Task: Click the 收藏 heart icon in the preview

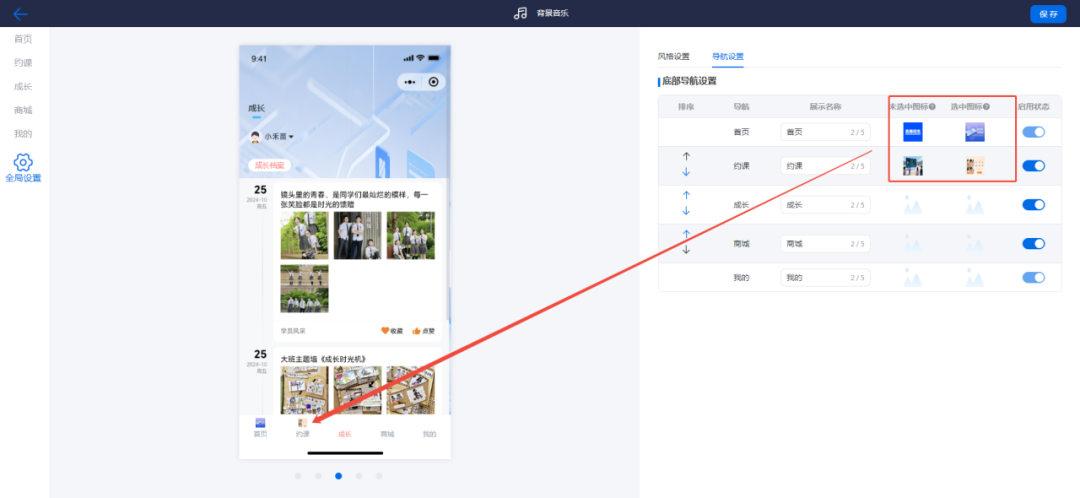Action: point(385,331)
